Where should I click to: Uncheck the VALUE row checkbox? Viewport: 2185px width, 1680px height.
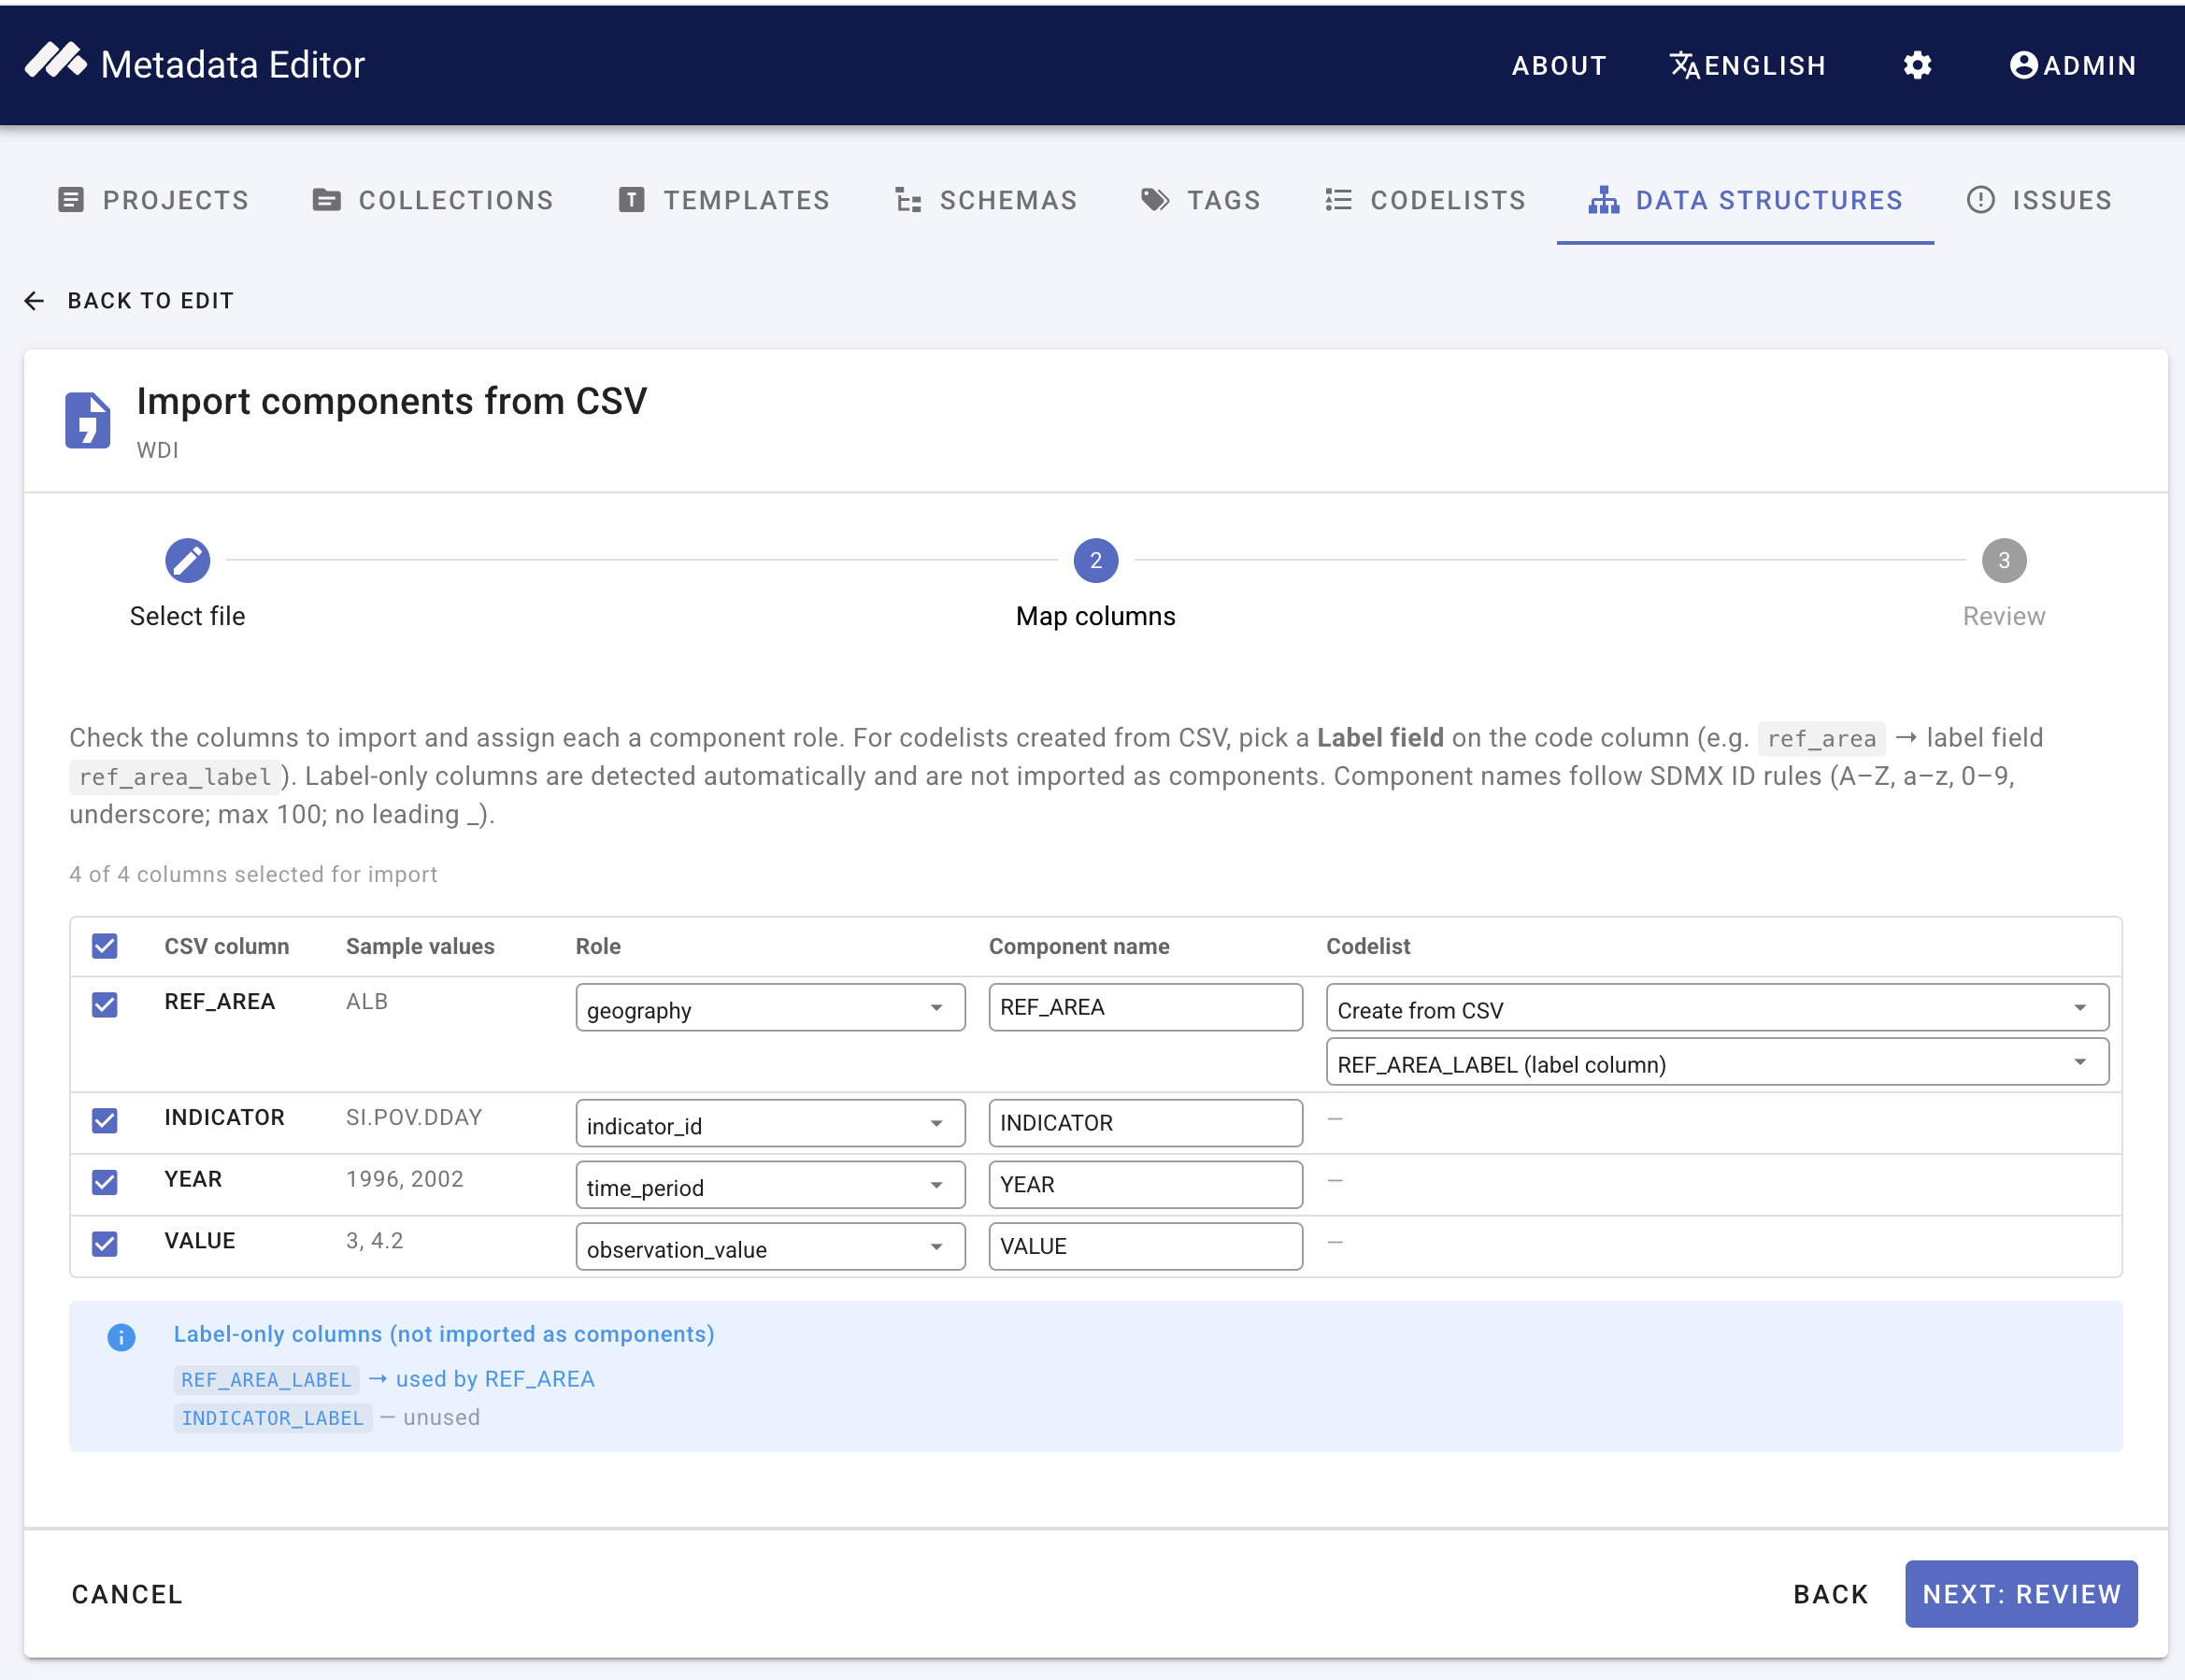[105, 1244]
